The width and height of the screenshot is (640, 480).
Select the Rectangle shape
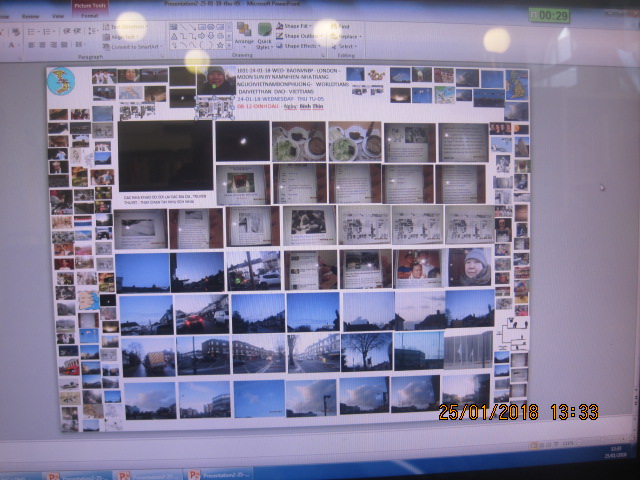click(x=202, y=27)
